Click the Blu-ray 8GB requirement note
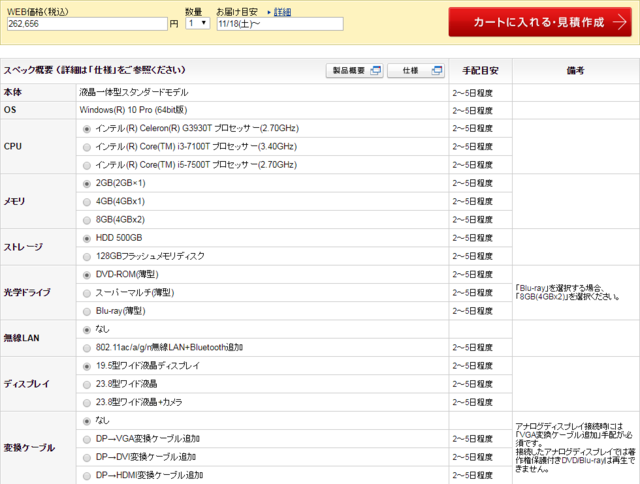This screenshot has width=640, height=484. click(x=568, y=292)
